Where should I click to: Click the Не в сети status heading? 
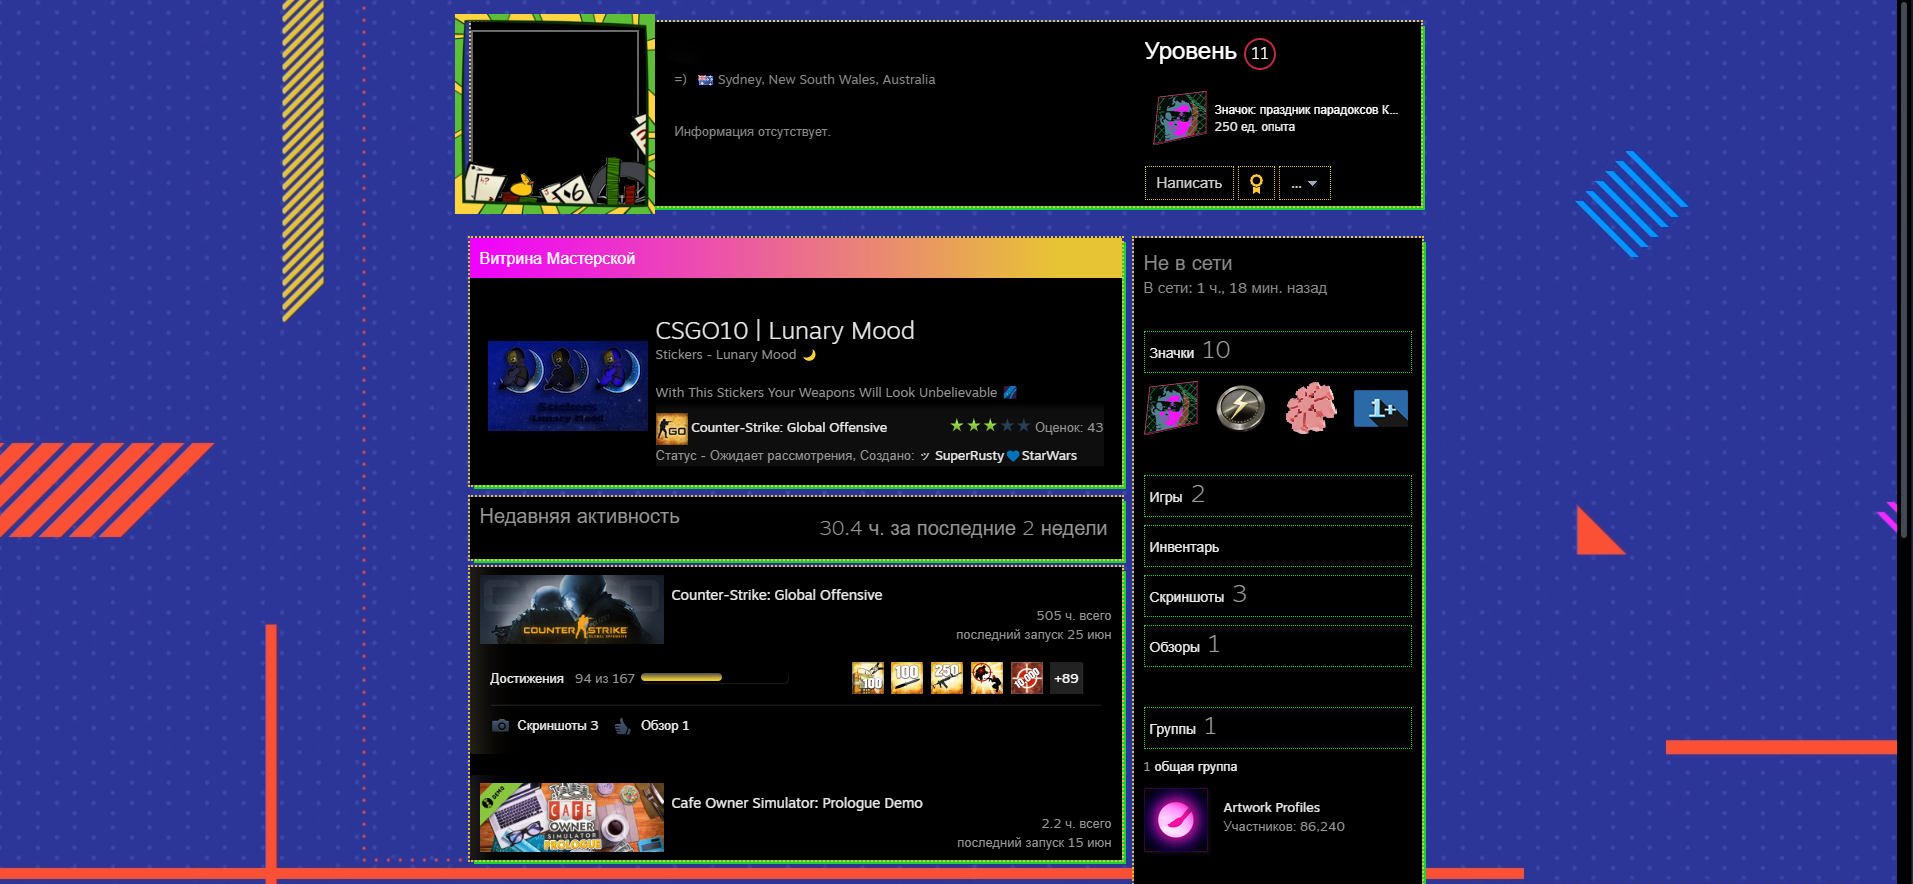click(1188, 263)
